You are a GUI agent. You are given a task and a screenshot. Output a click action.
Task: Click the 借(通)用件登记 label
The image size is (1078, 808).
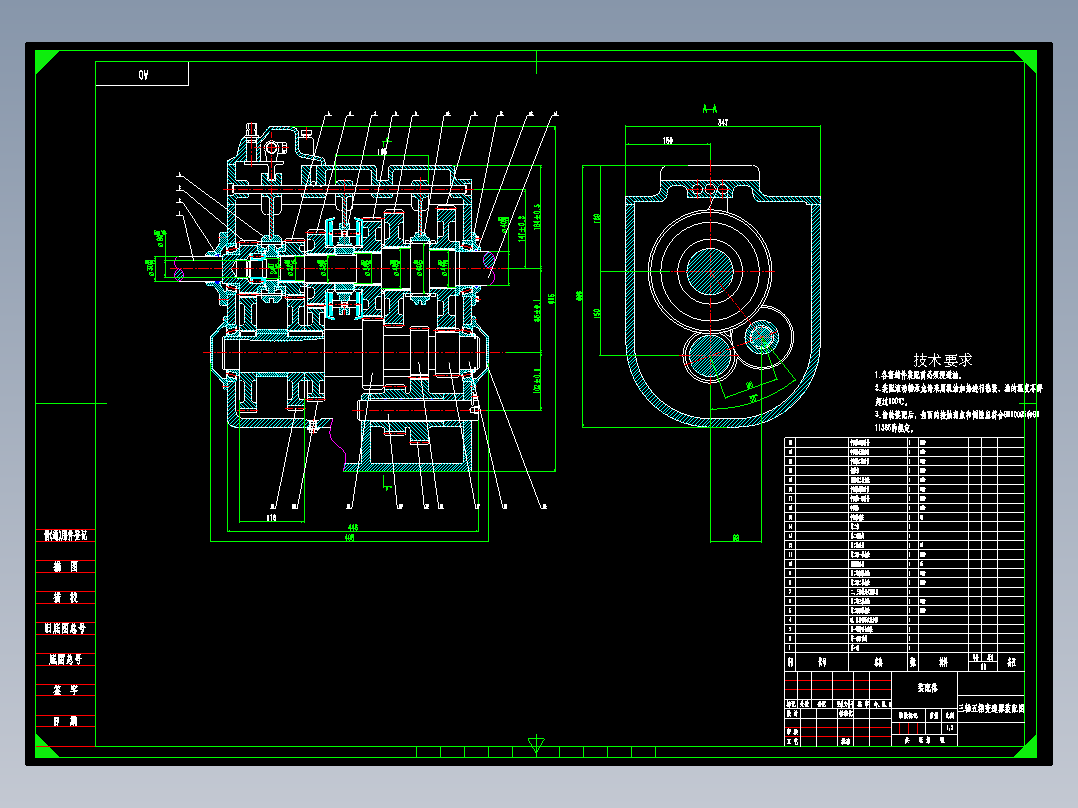click(x=65, y=536)
